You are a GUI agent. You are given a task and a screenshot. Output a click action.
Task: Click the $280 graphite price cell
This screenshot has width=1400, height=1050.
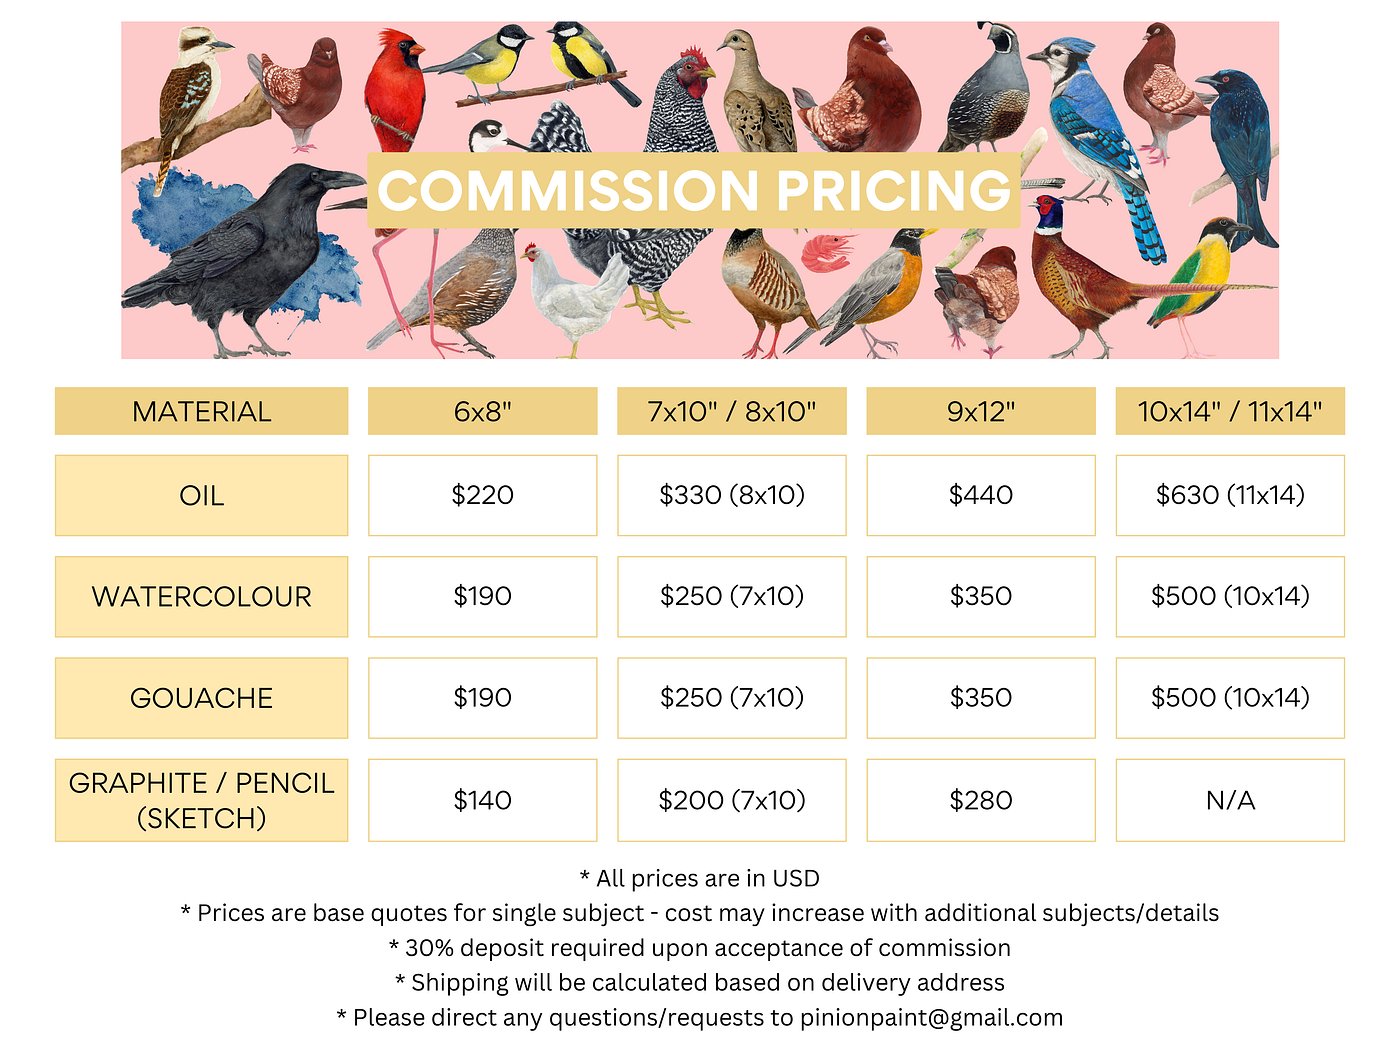[980, 800]
